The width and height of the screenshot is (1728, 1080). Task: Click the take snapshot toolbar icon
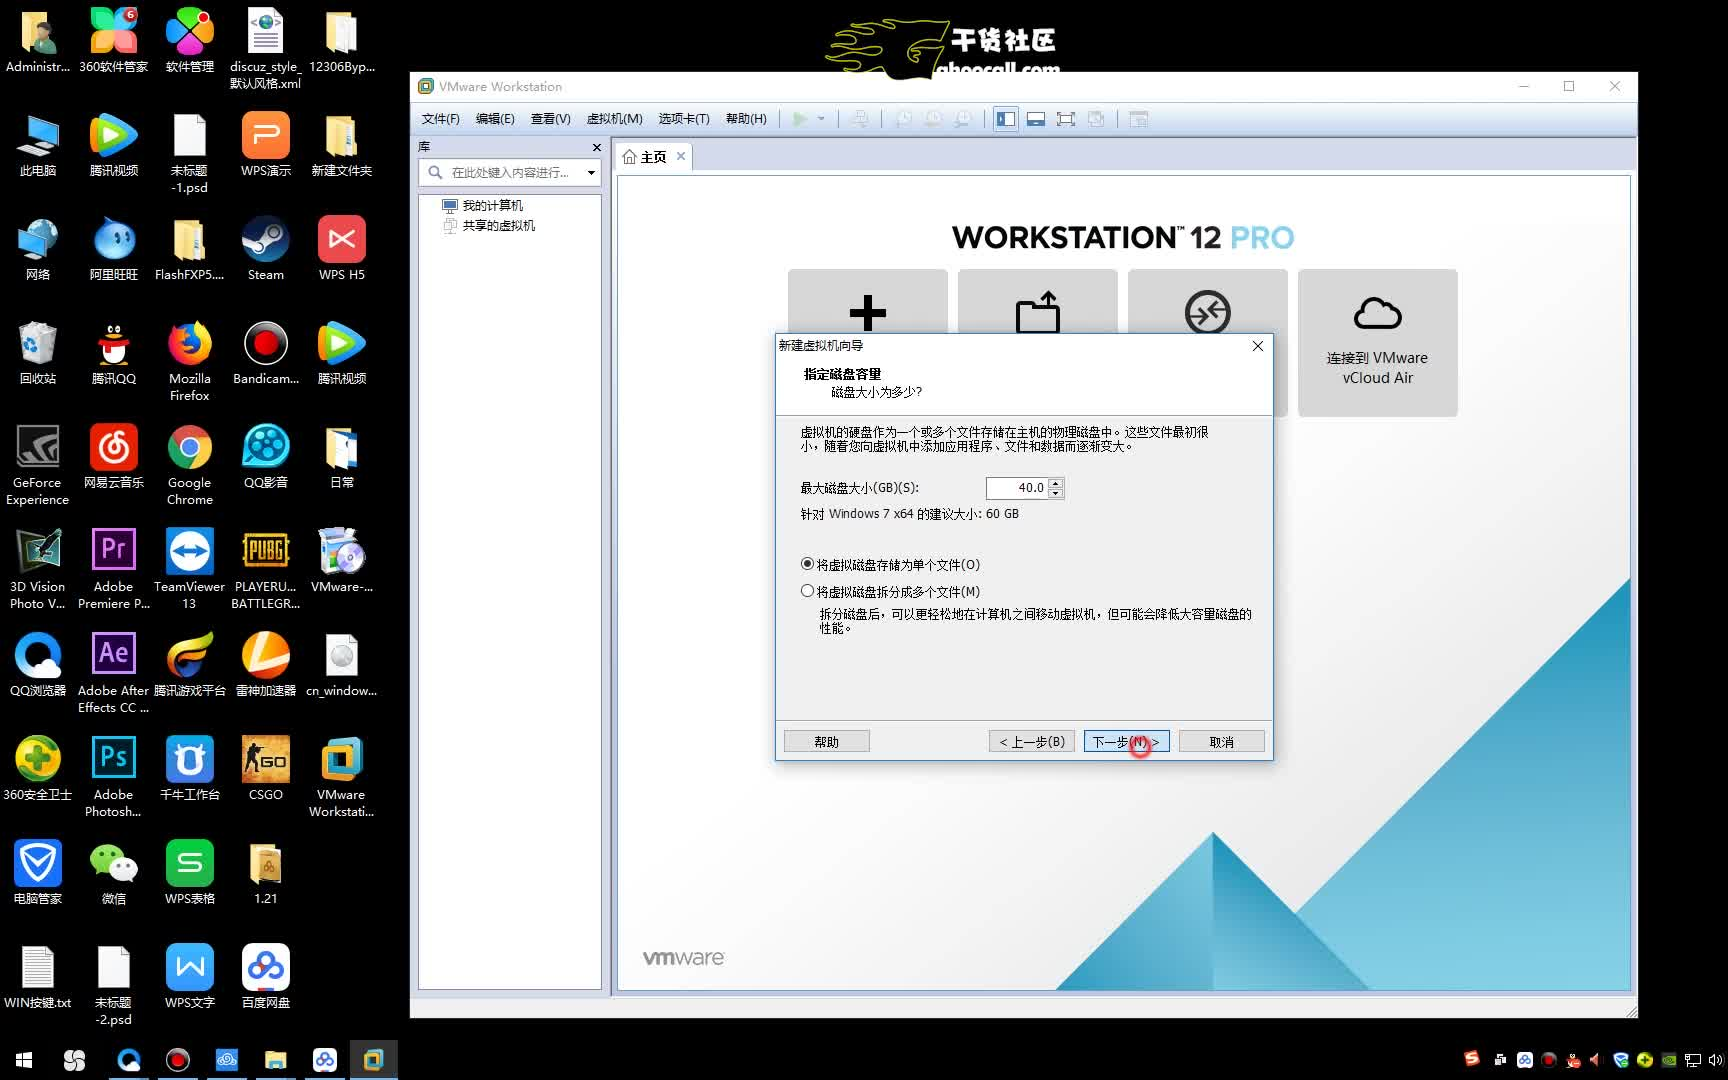click(903, 119)
